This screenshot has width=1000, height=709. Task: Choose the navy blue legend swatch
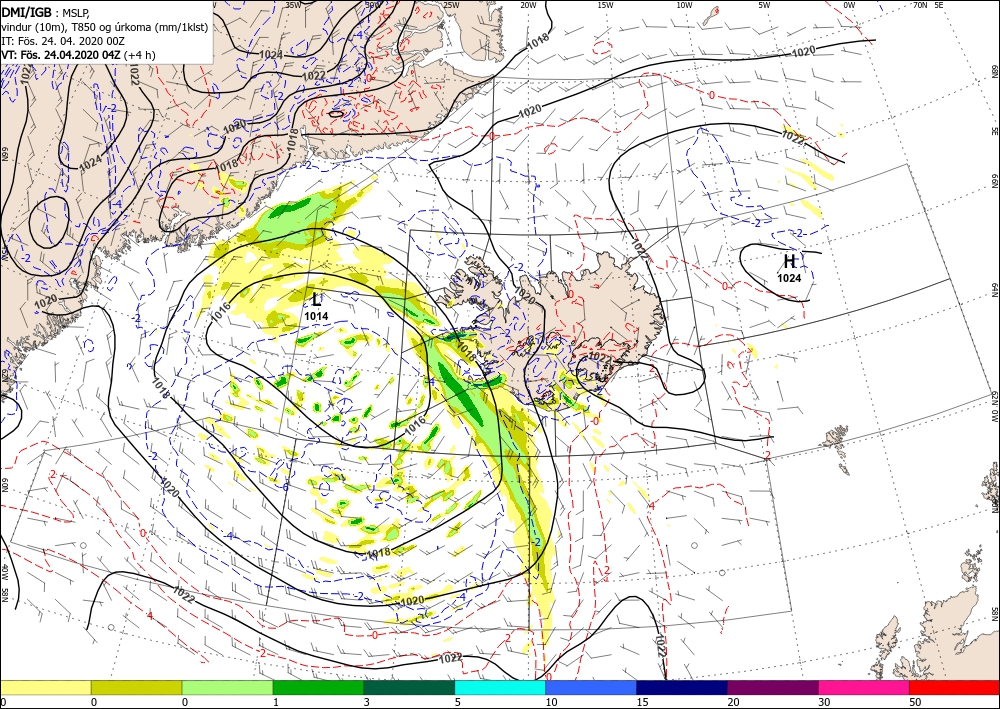pyautogui.click(x=682, y=687)
